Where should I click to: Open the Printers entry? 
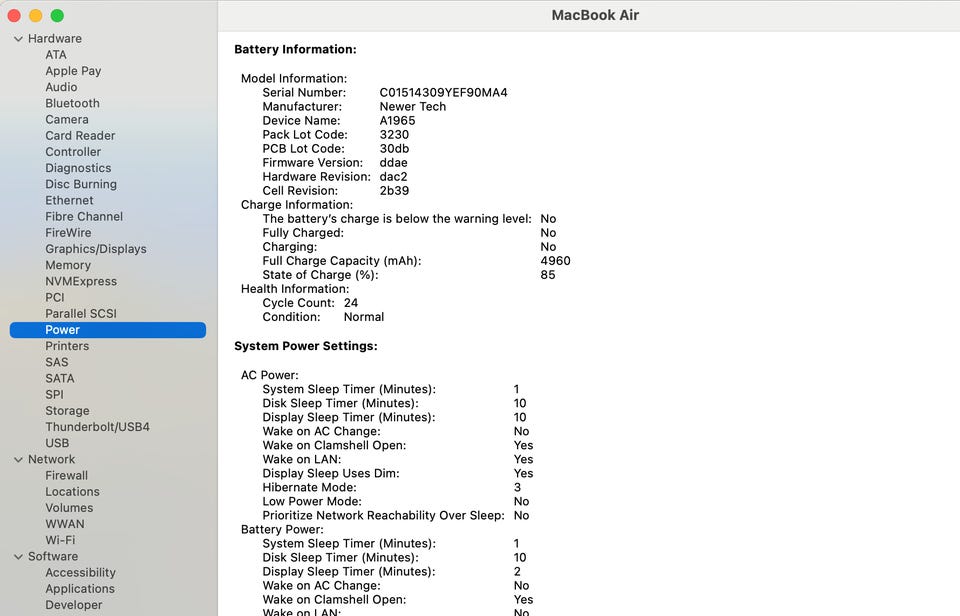point(67,346)
